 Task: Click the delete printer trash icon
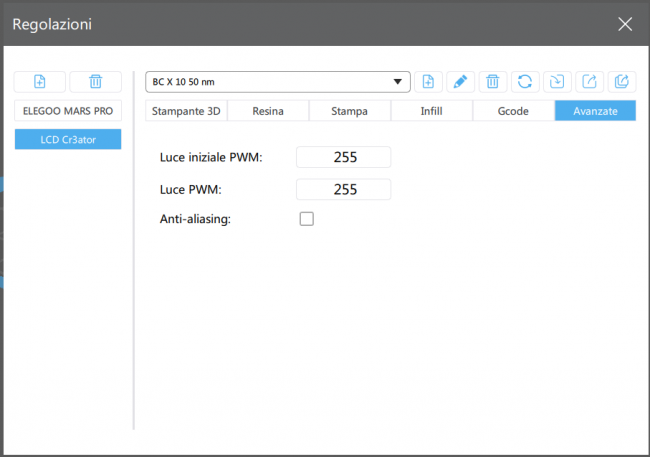pyautogui.click(x=95, y=82)
